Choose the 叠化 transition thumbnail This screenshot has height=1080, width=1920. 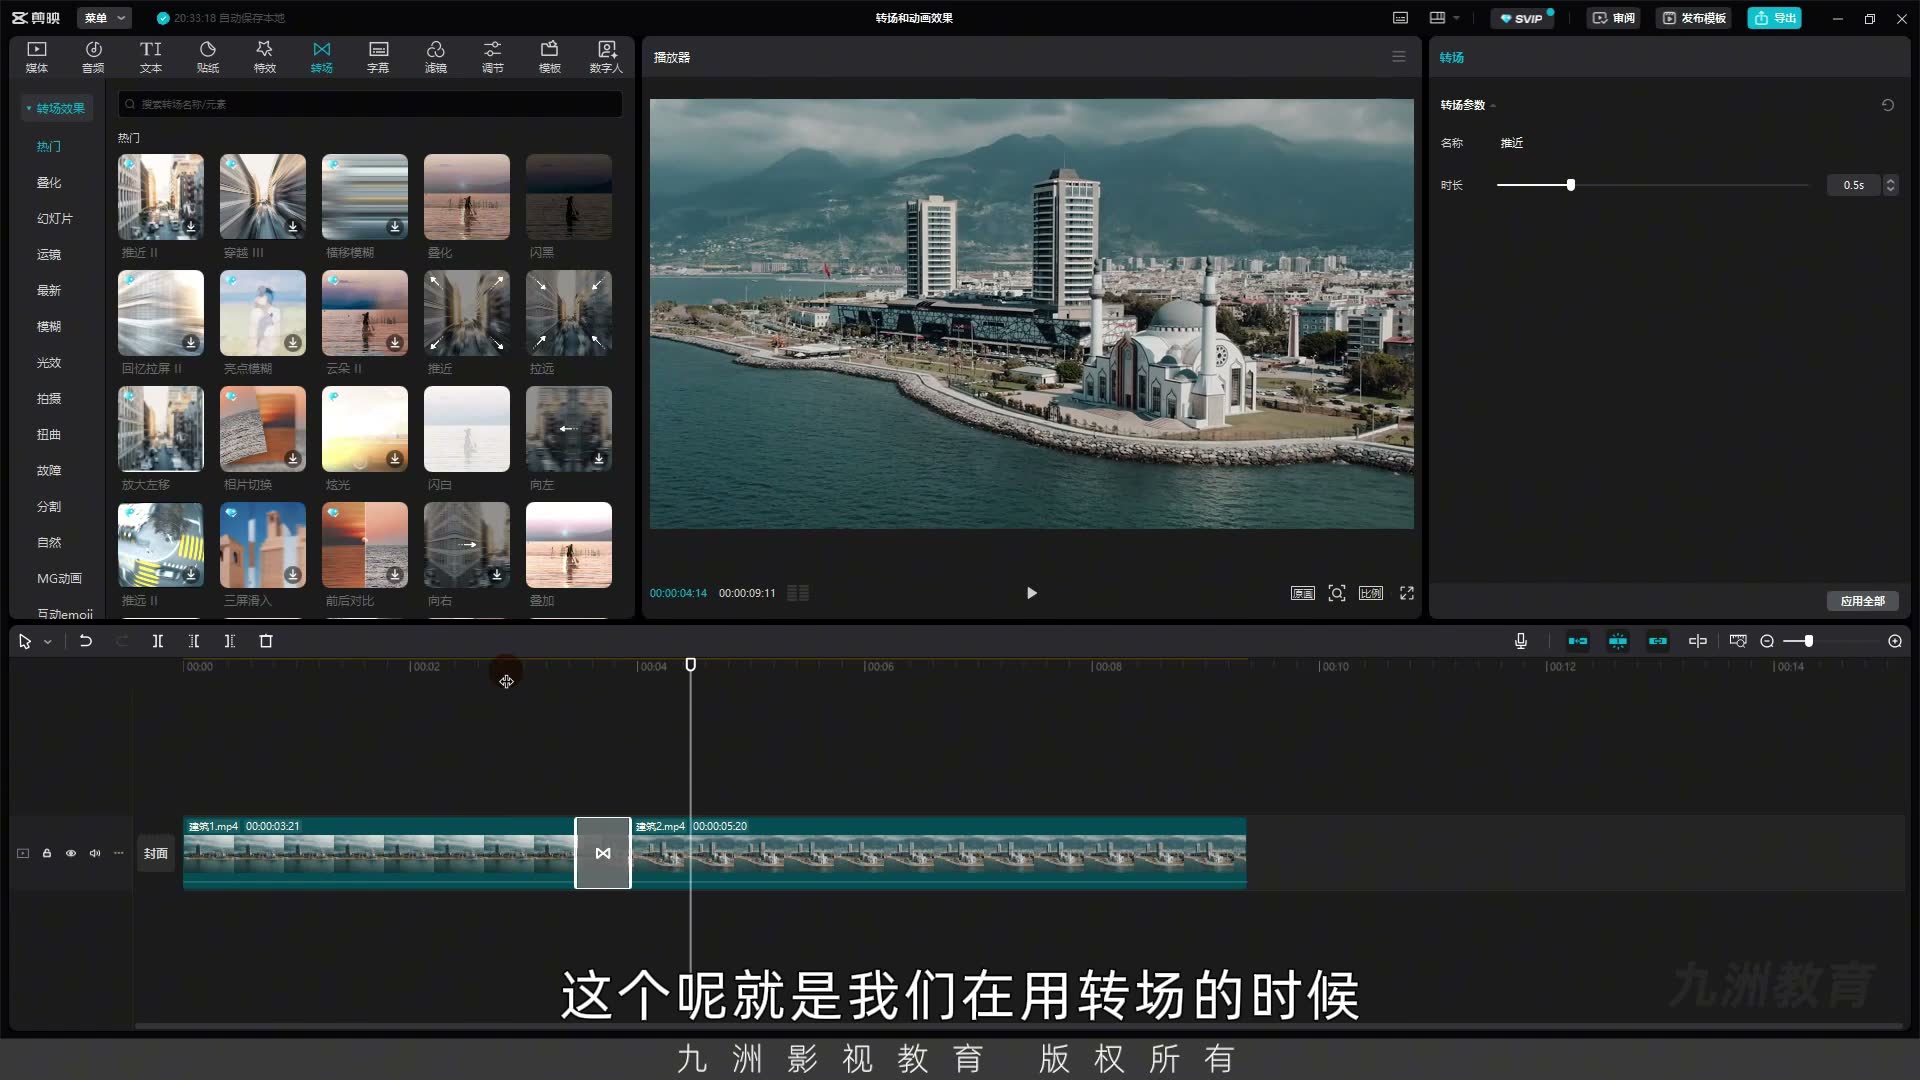(467, 197)
